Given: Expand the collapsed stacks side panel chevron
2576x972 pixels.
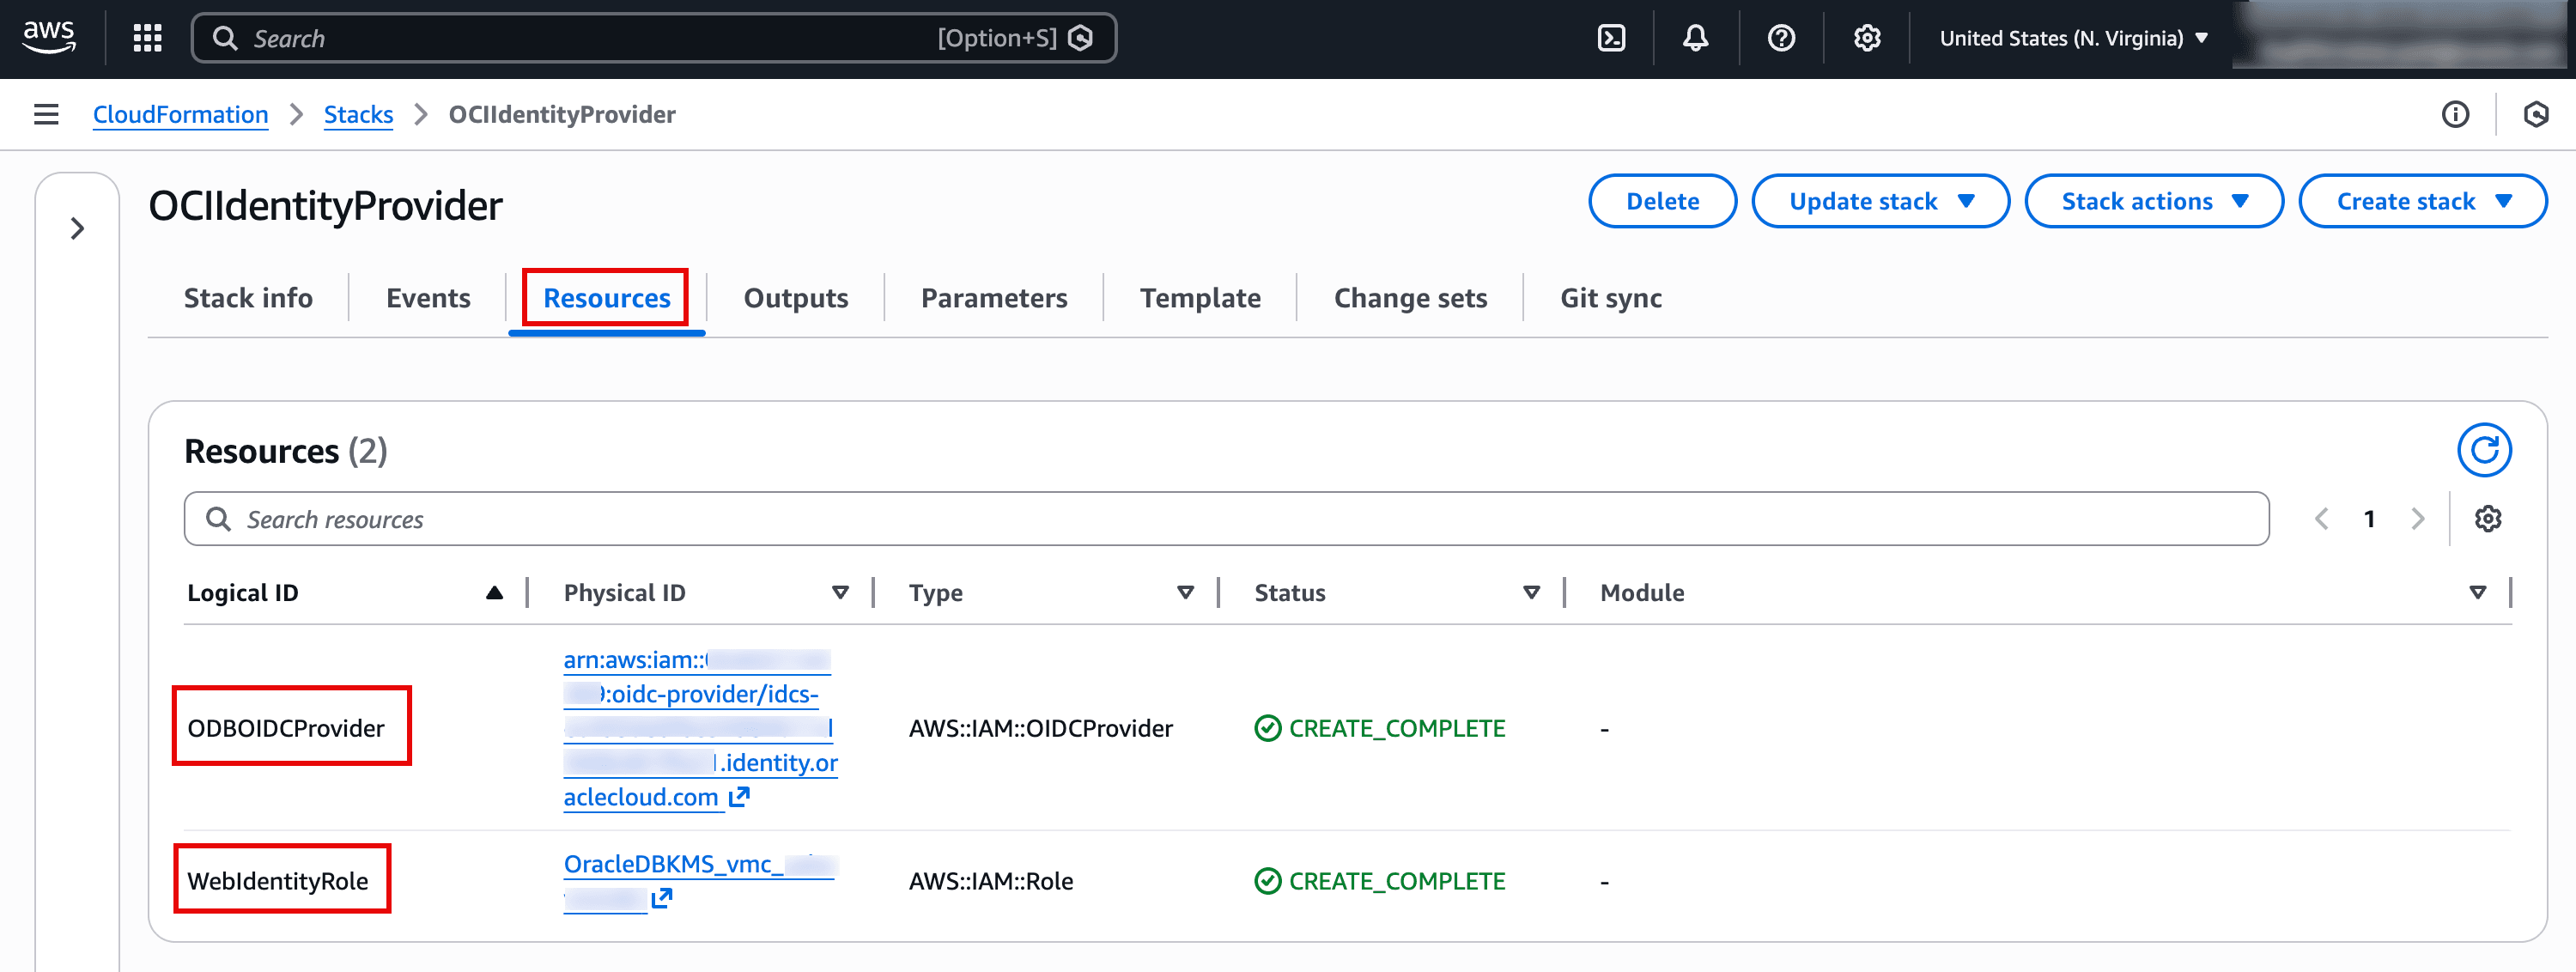Looking at the screenshot, I should [x=77, y=228].
